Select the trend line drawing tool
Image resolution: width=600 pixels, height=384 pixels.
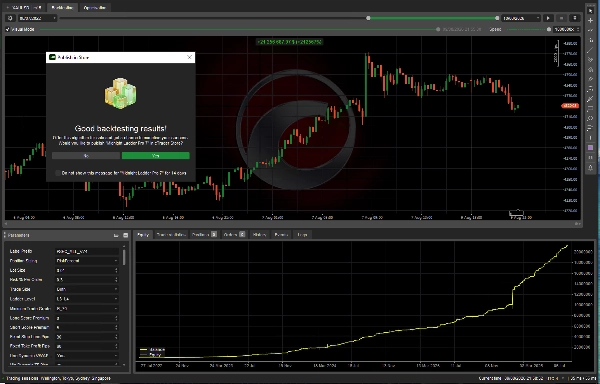[590, 50]
